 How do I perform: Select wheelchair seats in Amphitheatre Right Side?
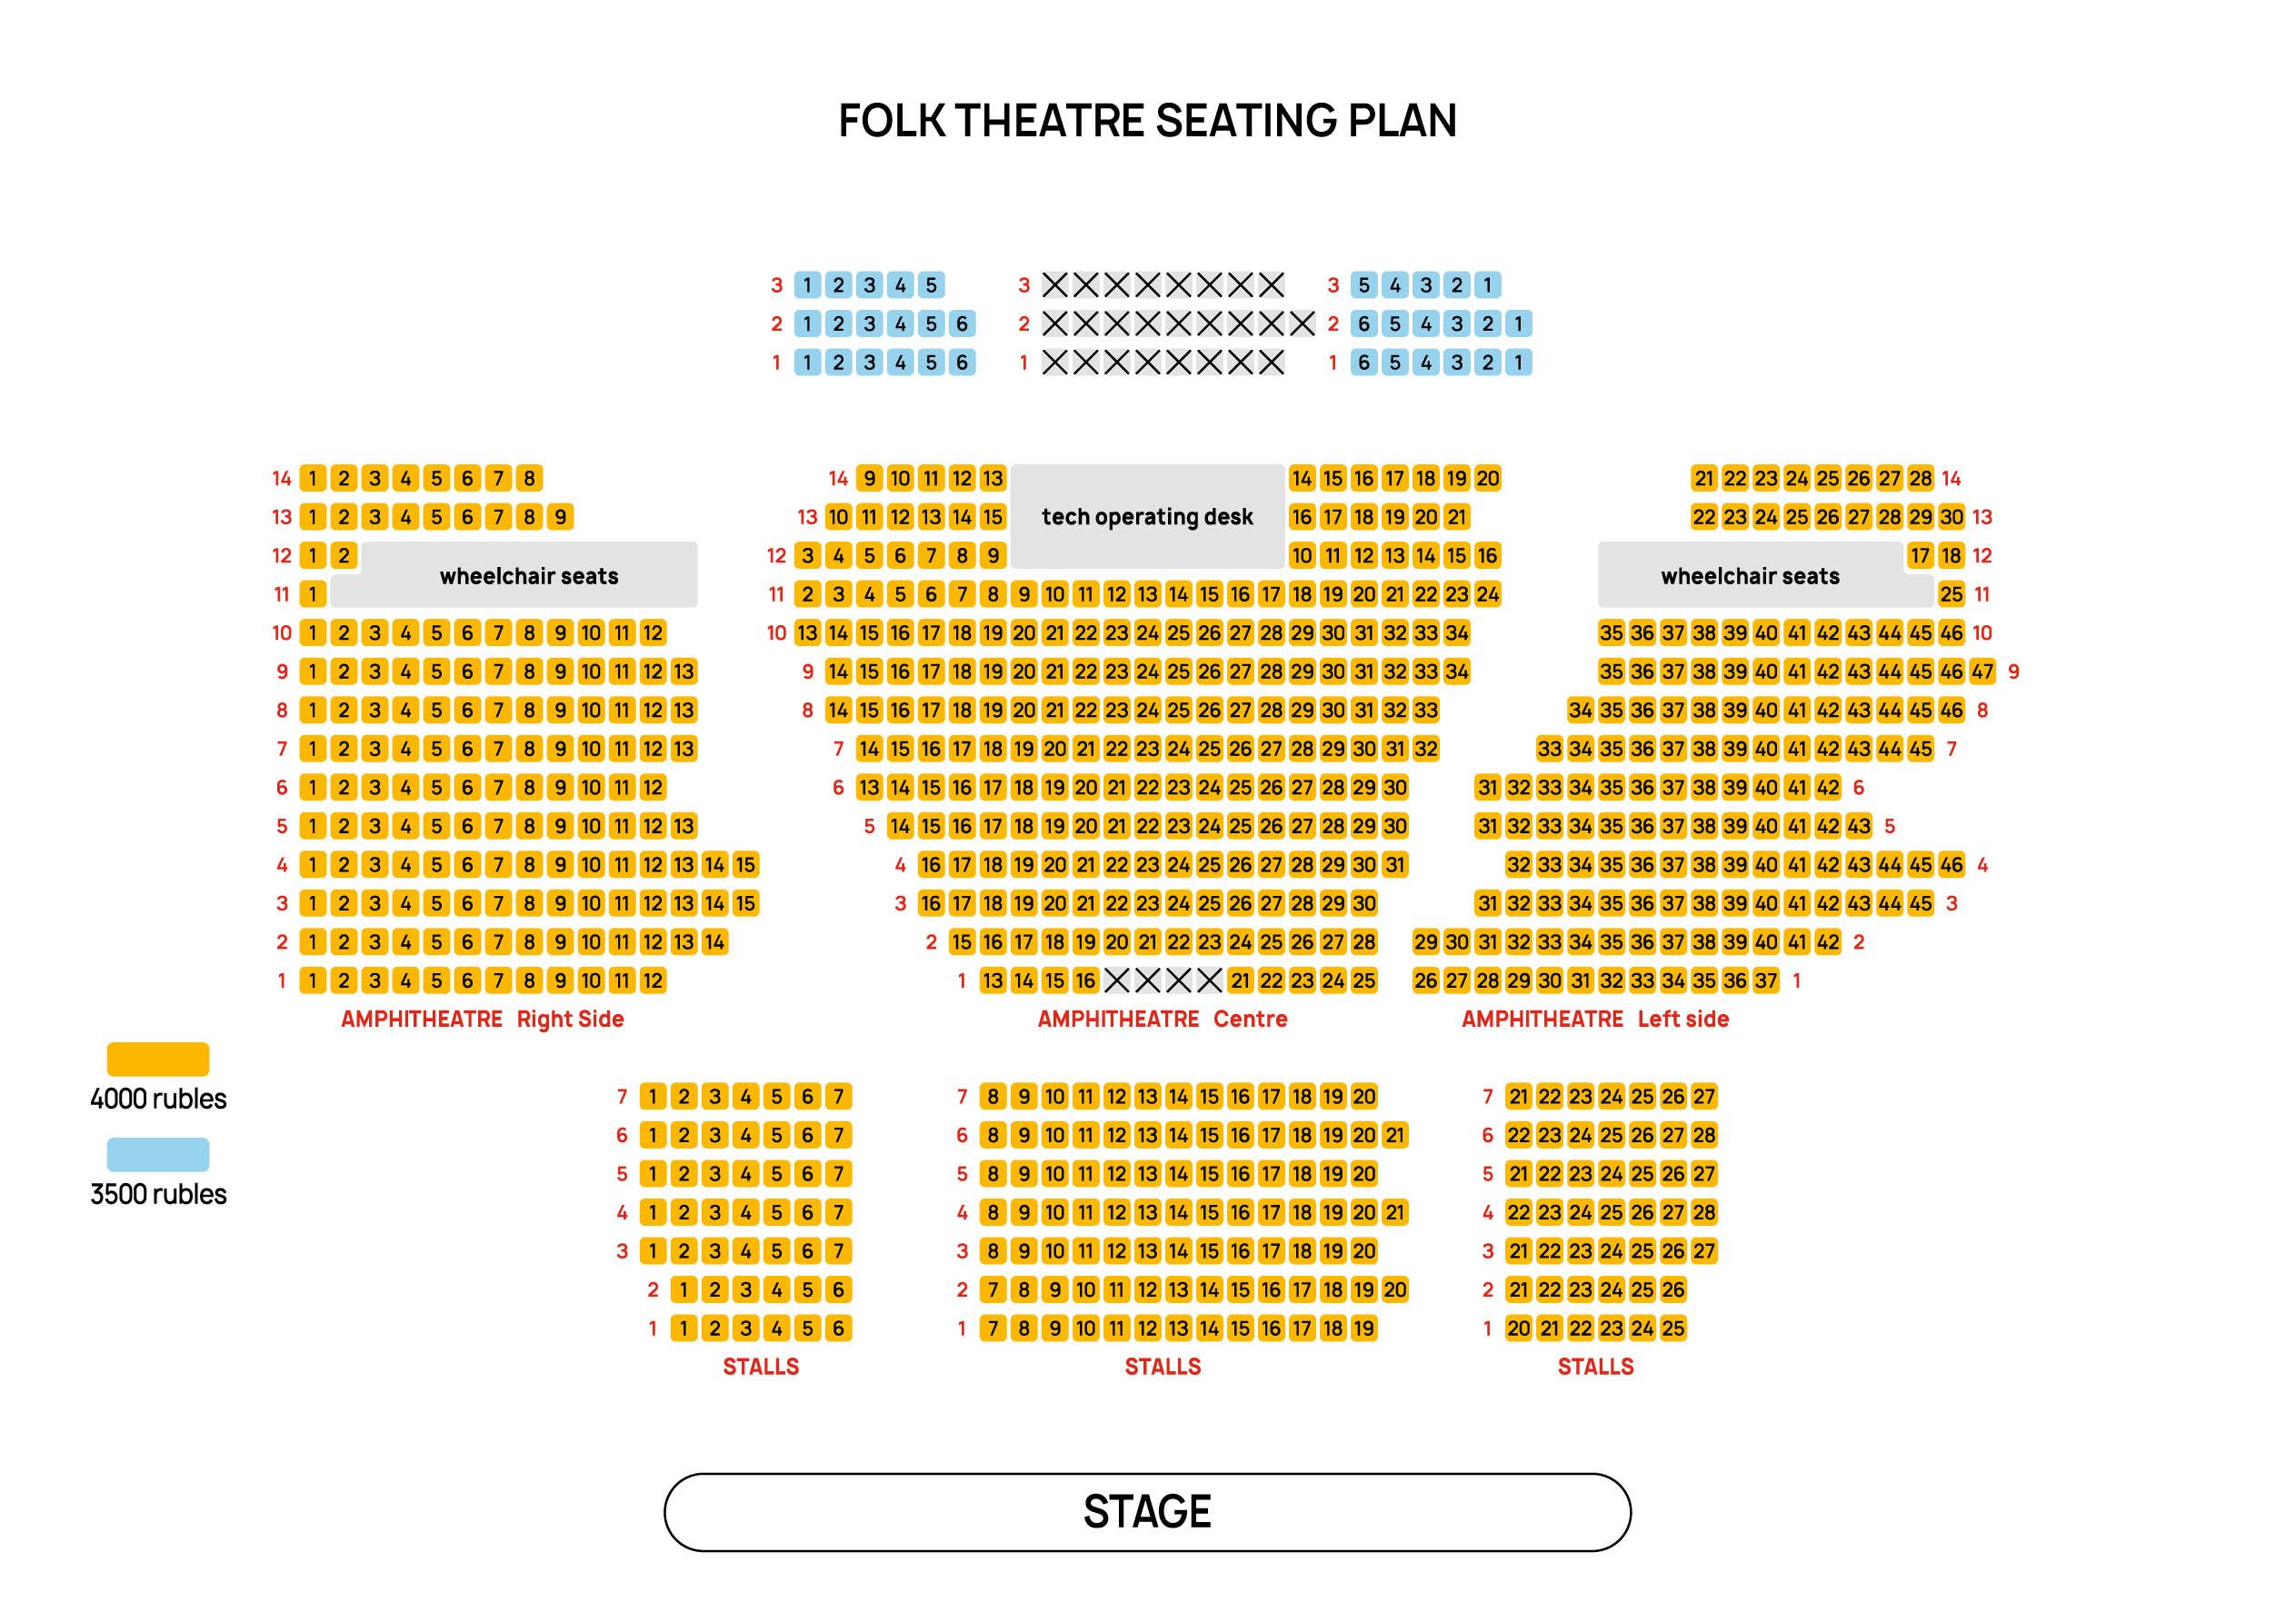[x=528, y=576]
